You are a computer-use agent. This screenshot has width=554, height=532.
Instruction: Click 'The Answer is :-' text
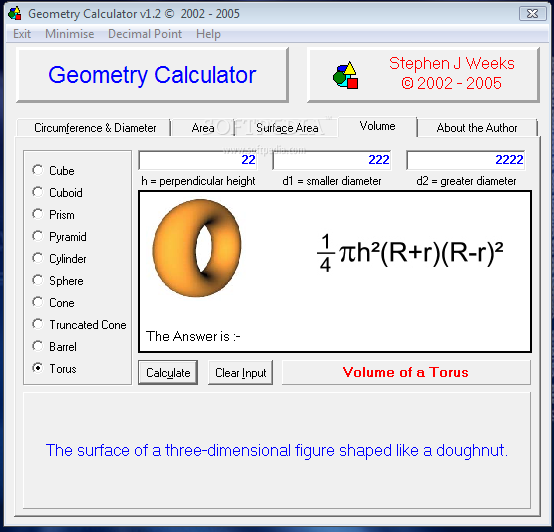click(193, 336)
